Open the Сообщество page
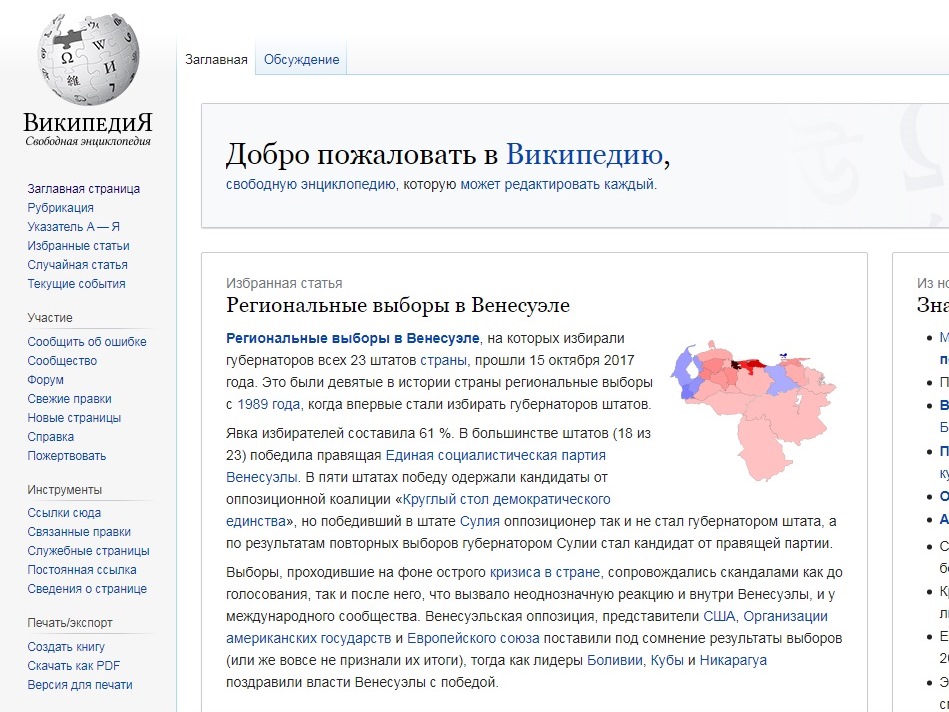Image resolution: width=949 pixels, height=712 pixels. click(62, 361)
